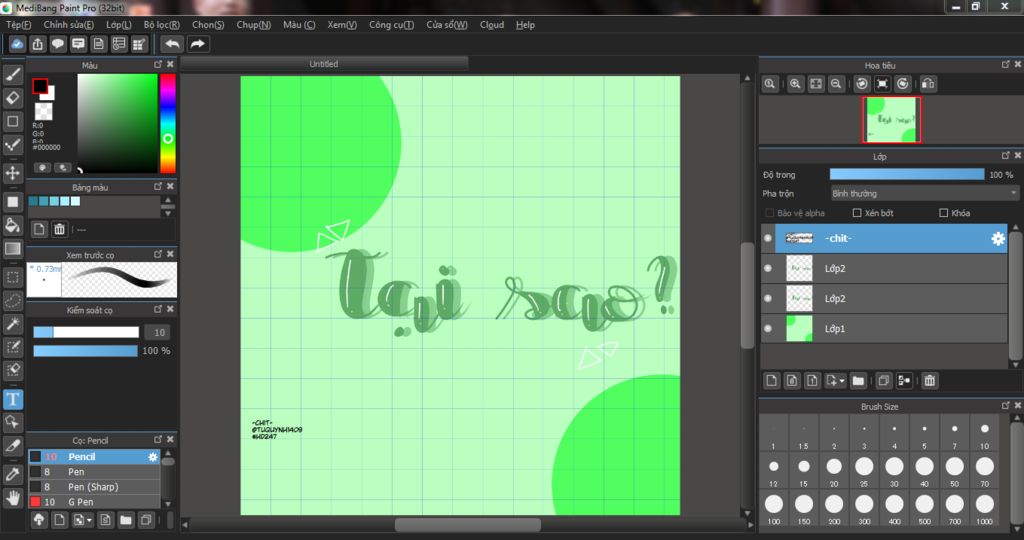Image resolution: width=1024 pixels, height=540 pixels.
Task: Click the brush size value field 10
Action: (159, 332)
